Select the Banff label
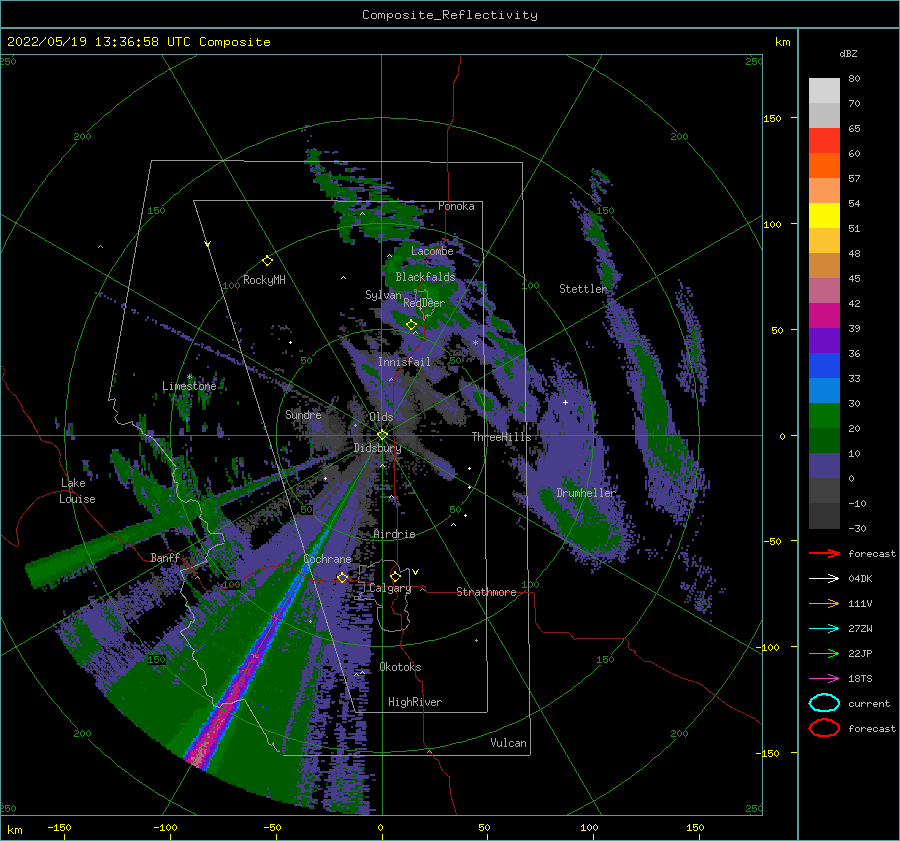The height and width of the screenshot is (841, 900). tap(165, 557)
